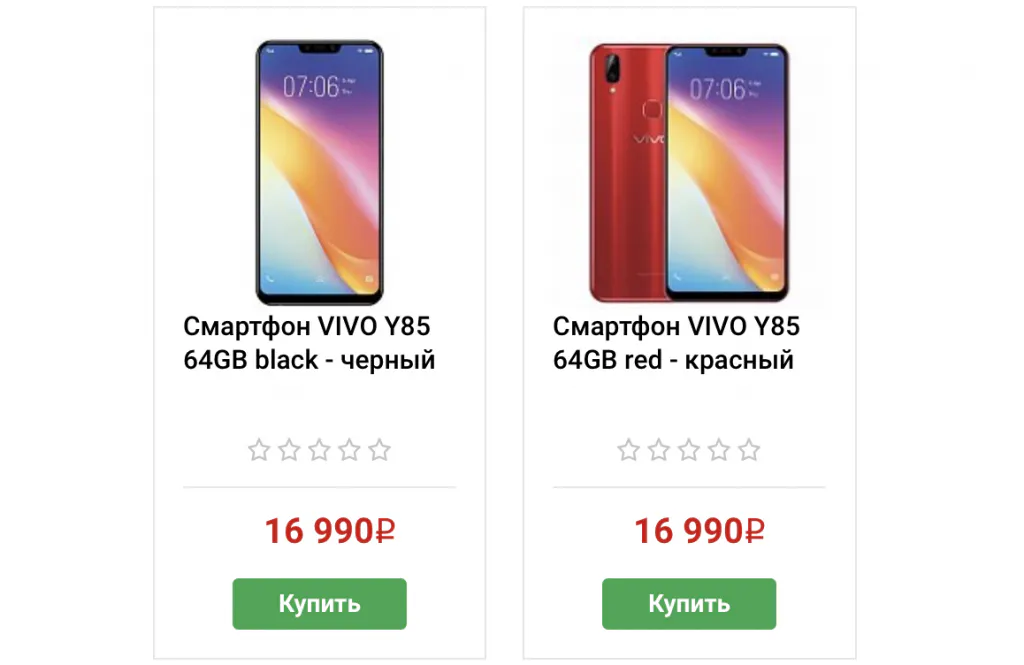Image resolution: width=1024 pixels, height=665 pixels.
Task: Click the 07:06 clock on black phone screen
Action: (x=311, y=86)
